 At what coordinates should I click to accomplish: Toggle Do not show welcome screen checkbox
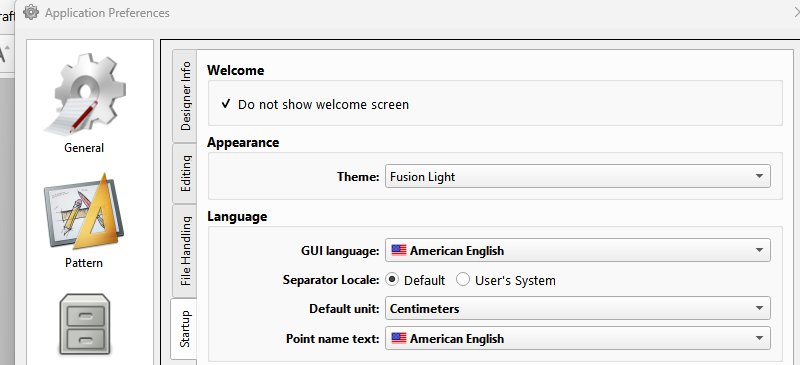[x=226, y=104]
